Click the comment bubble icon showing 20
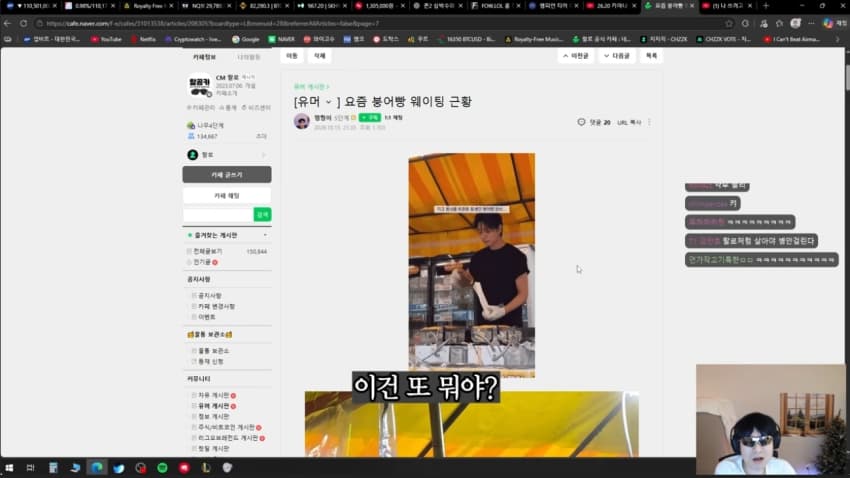Viewport: 850px width, 478px height. [581, 122]
